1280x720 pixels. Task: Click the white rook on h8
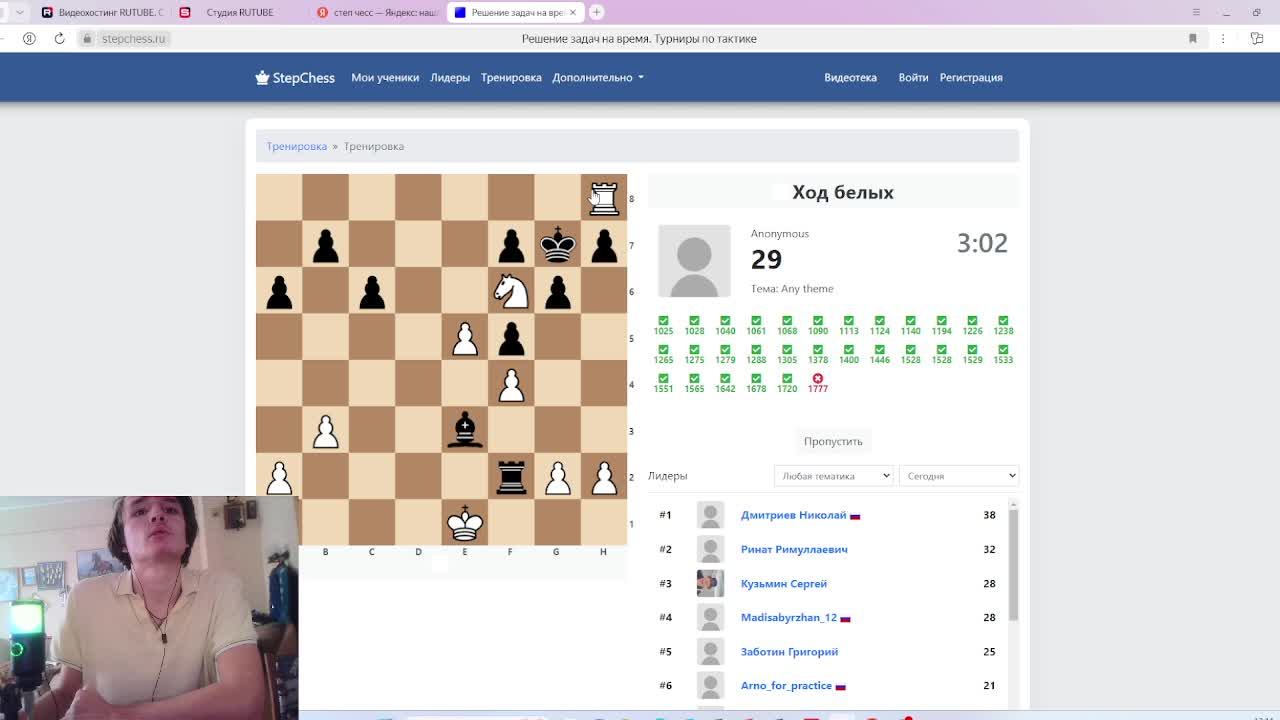(x=603, y=197)
